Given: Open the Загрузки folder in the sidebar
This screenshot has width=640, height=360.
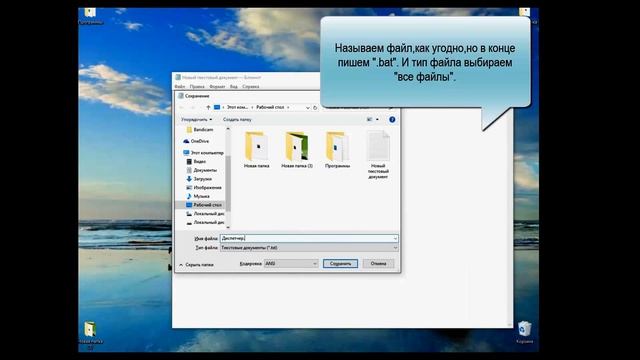Looking at the screenshot, I should tap(199, 179).
